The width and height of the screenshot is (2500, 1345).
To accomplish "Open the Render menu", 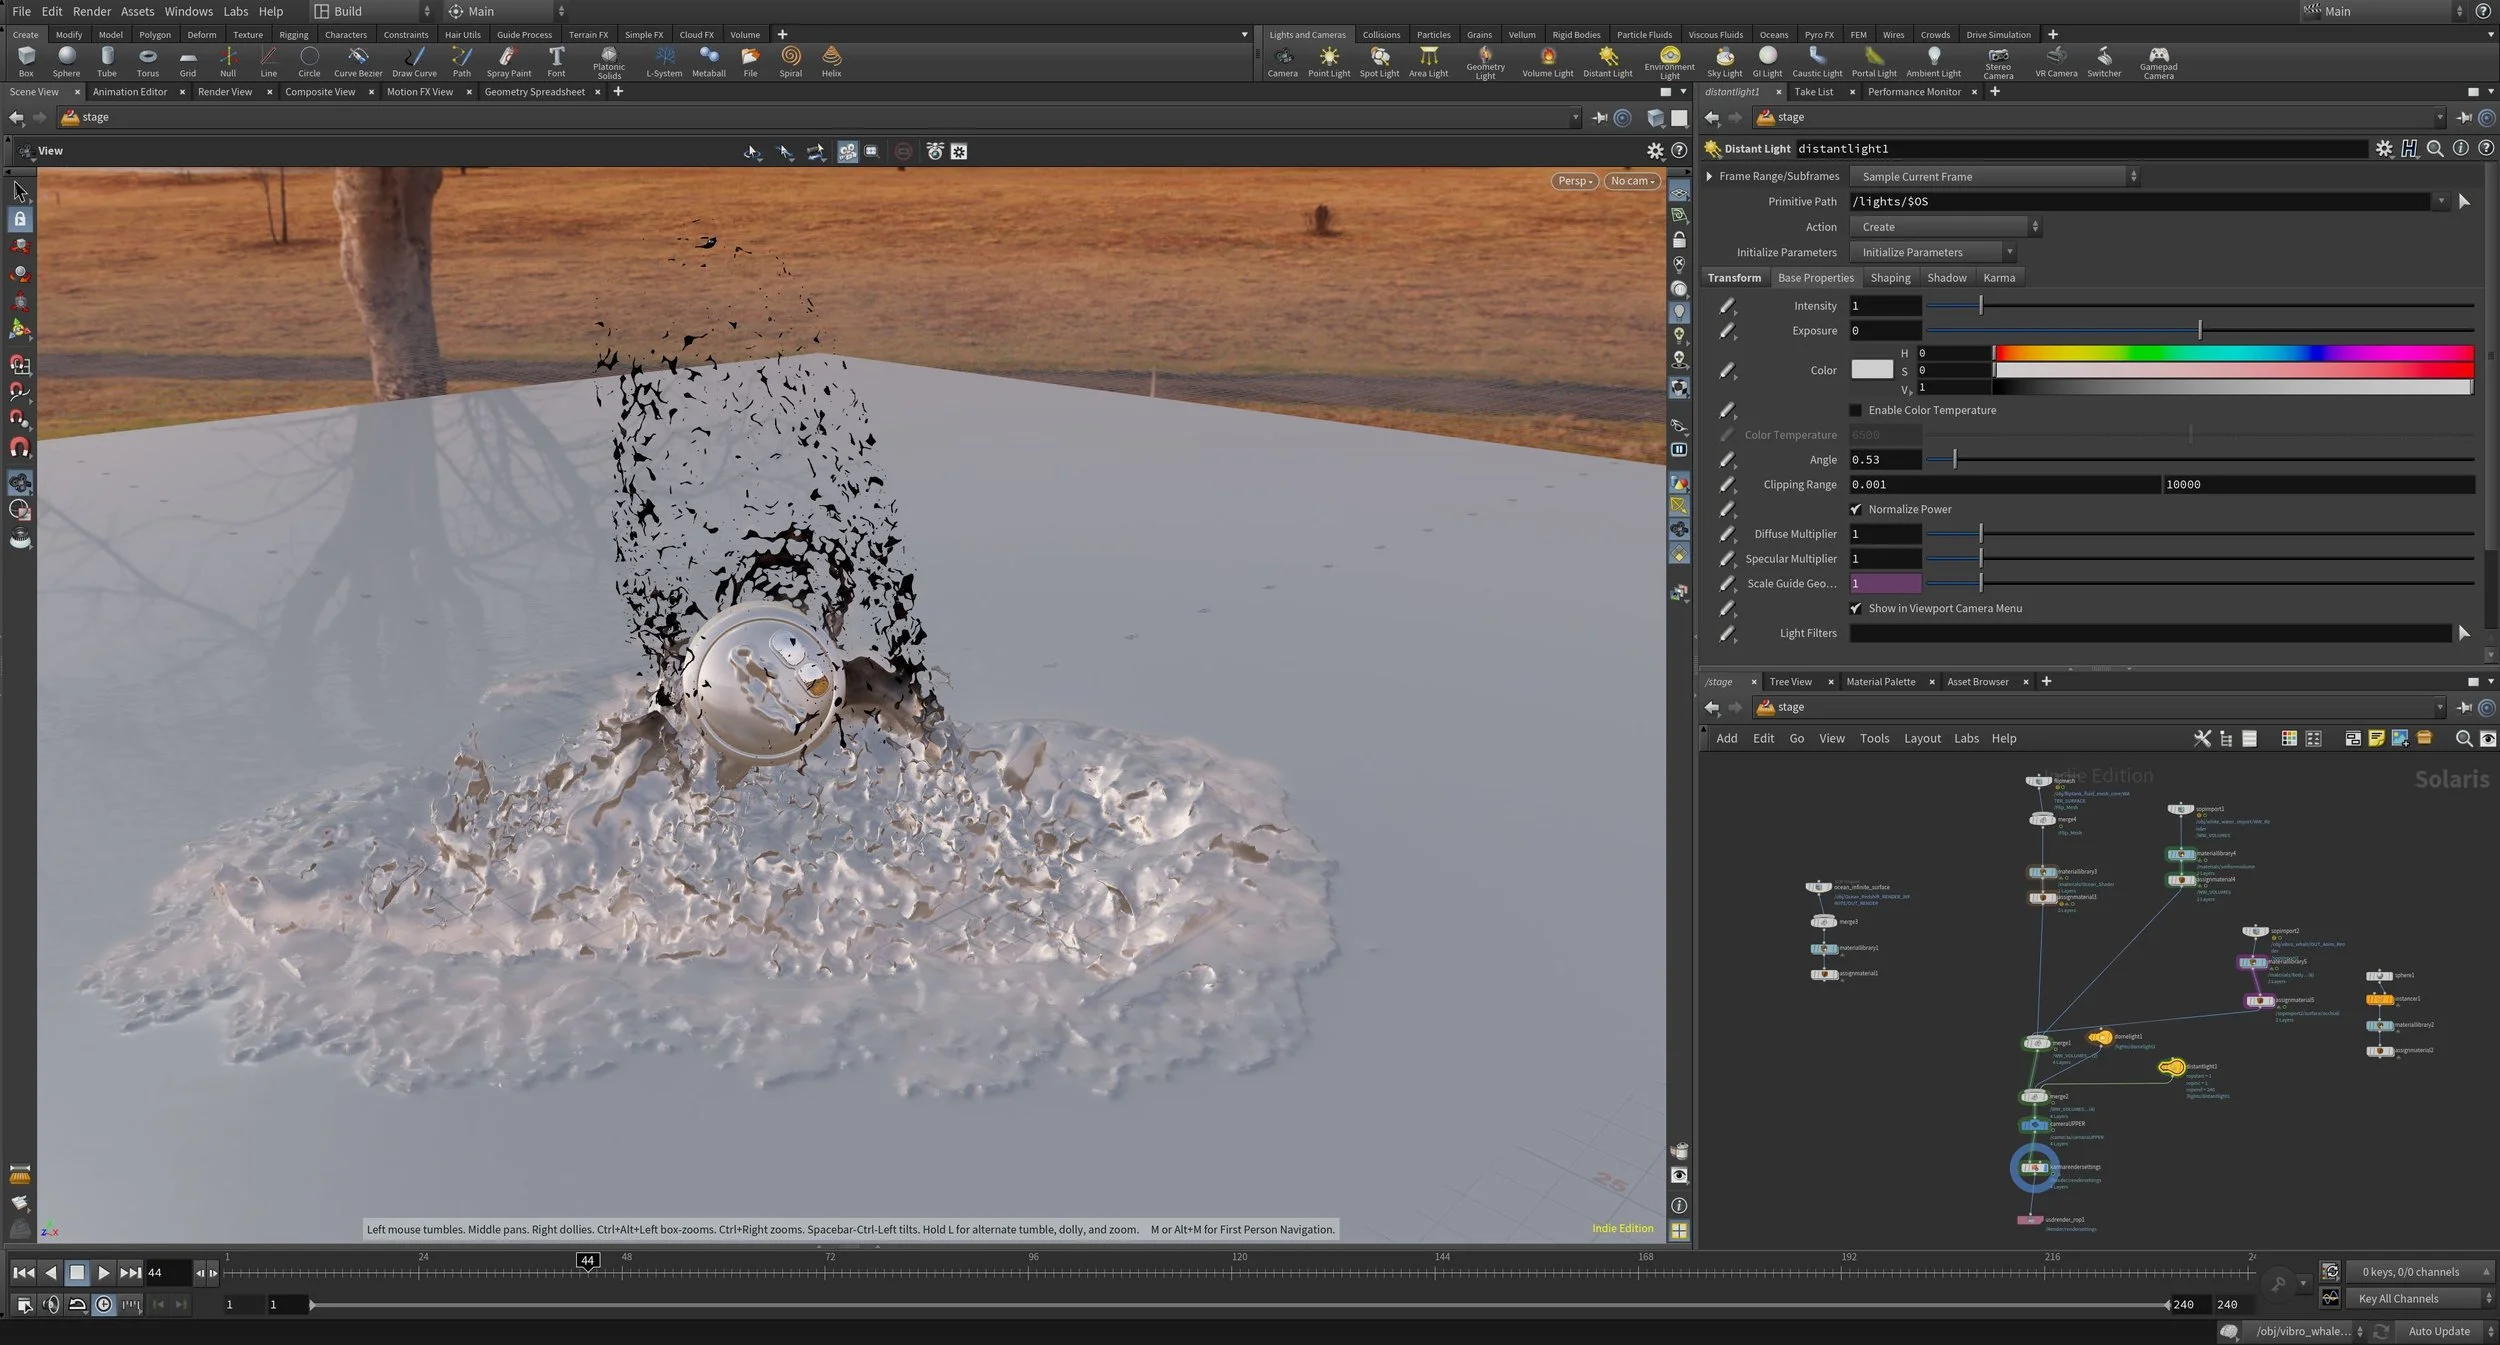I will pos(92,11).
